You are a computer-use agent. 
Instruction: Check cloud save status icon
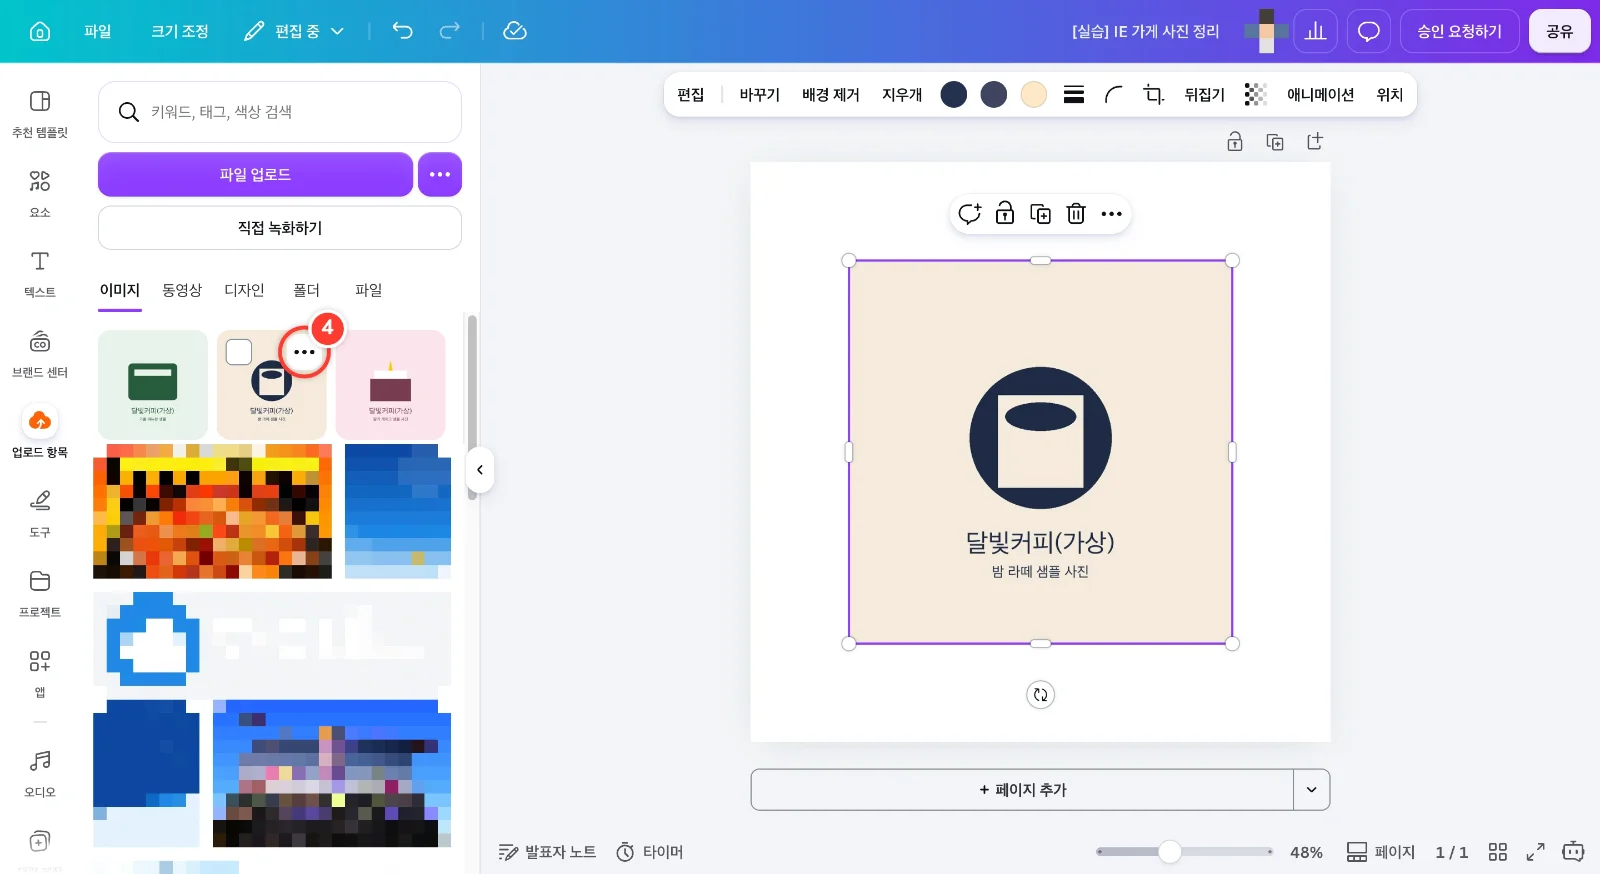tap(515, 31)
